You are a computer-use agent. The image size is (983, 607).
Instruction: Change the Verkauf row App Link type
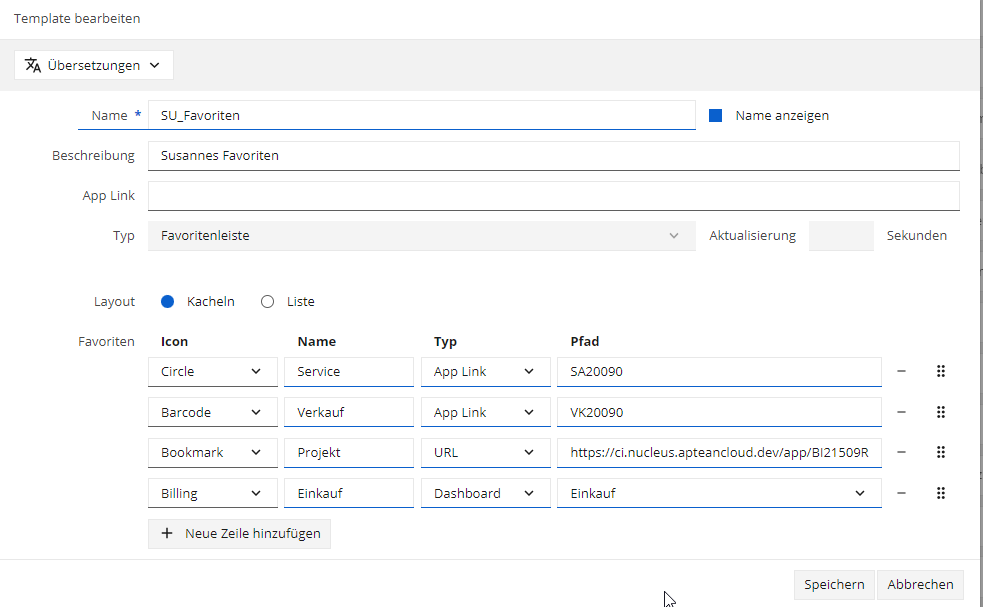(x=485, y=412)
